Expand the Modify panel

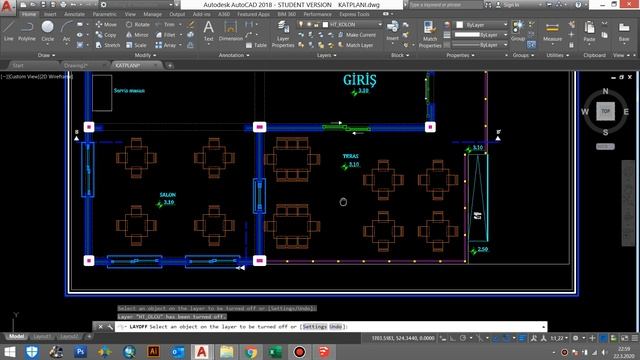(x=145, y=55)
